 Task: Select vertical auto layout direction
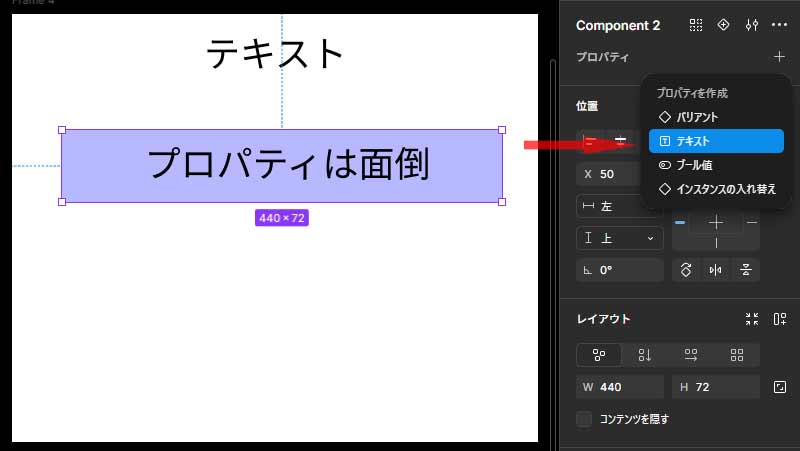tap(645, 355)
